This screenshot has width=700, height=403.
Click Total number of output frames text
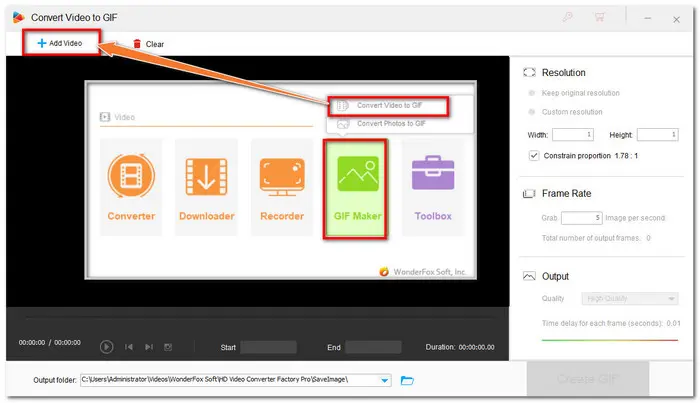click(596, 238)
